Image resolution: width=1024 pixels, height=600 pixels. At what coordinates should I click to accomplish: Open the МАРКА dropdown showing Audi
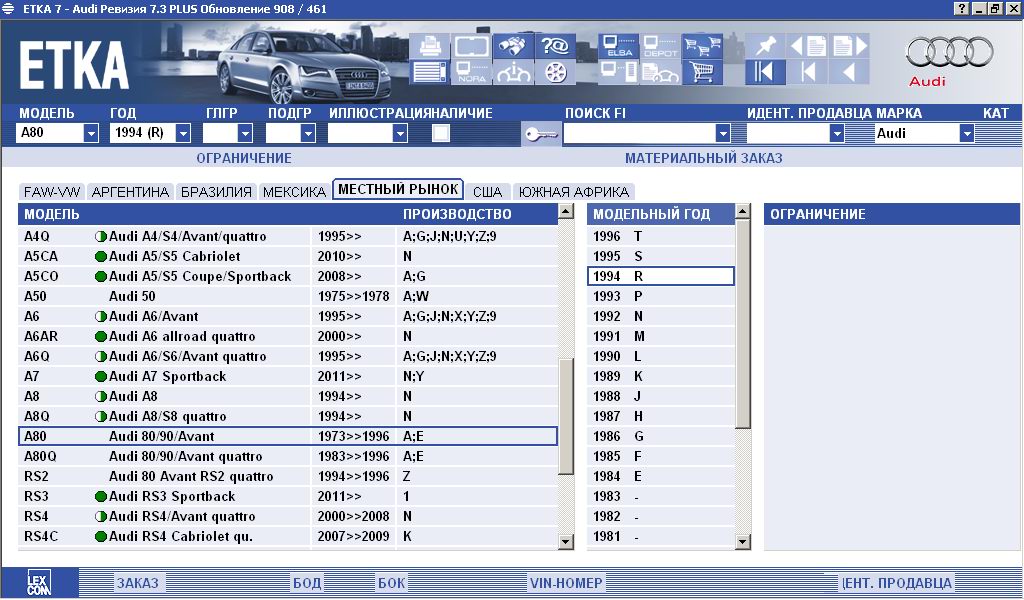[x=967, y=133]
